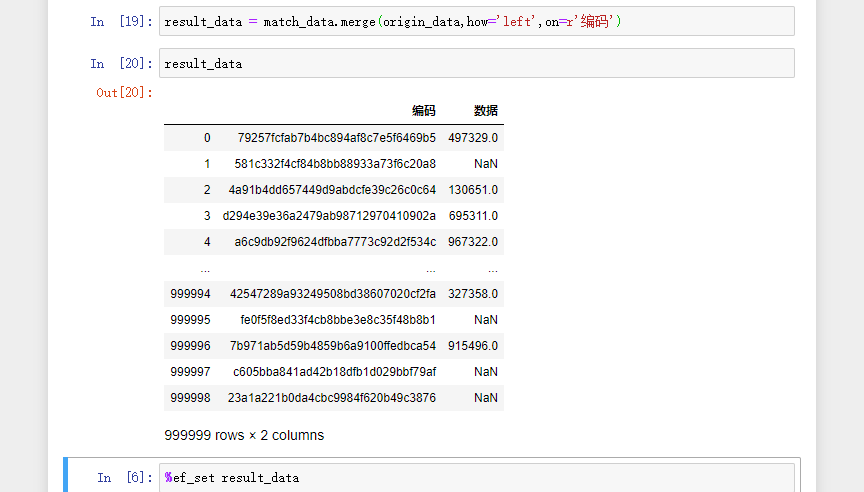Select cell fe0f5f8ed33f4cb8bbe3e8c35f48b8b1
This screenshot has width=864, height=492.
[338, 320]
